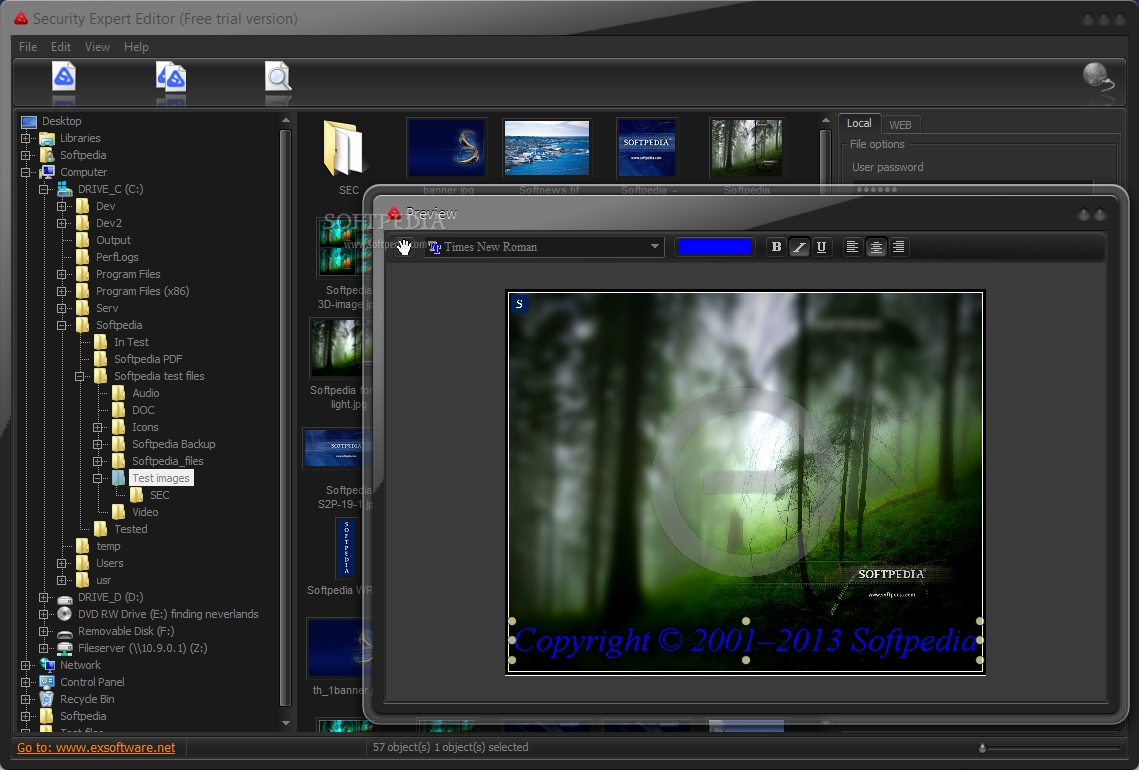The height and width of the screenshot is (770, 1139).
Task: Toggle italic formatting in Preview toolbar
Action: [798, 247]
